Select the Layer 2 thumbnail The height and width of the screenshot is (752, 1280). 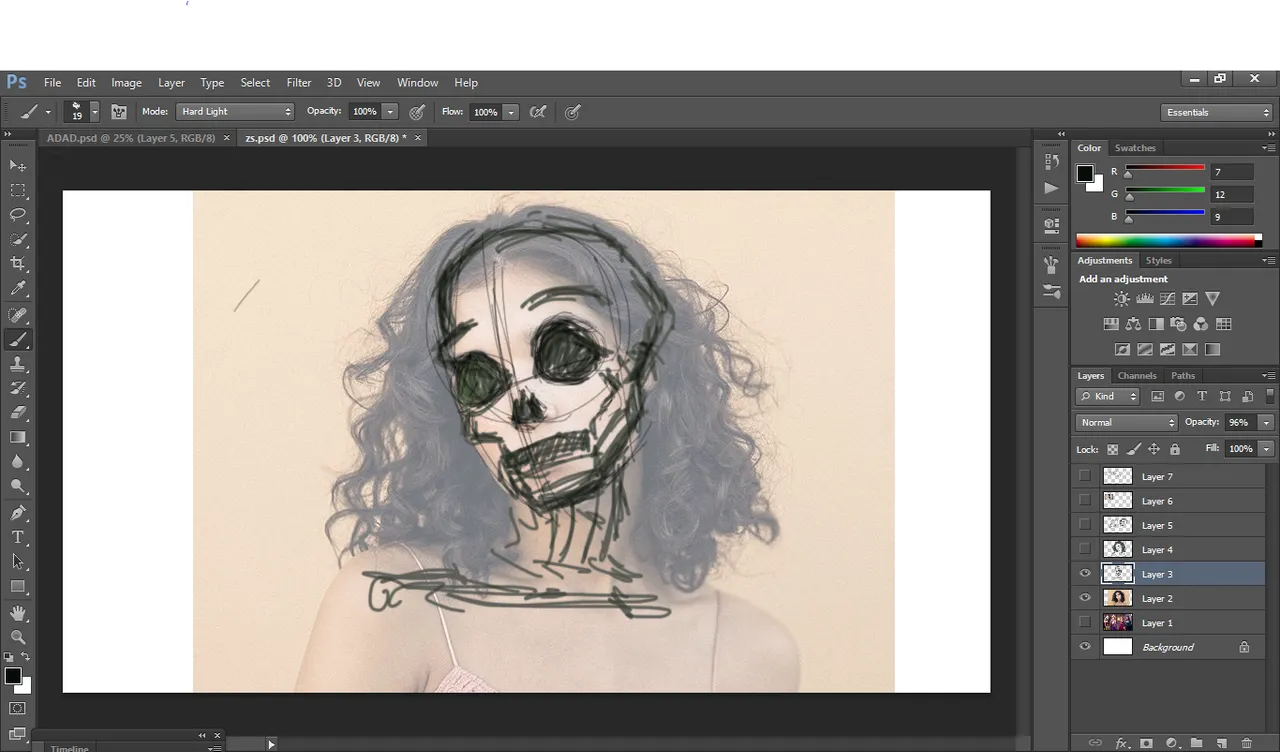click(x=1117, y=598)
